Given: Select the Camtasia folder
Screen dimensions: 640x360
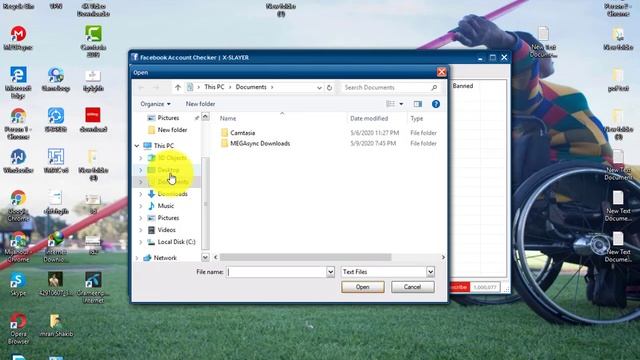Looking at the screenshot, I should [x=242, y=133].
